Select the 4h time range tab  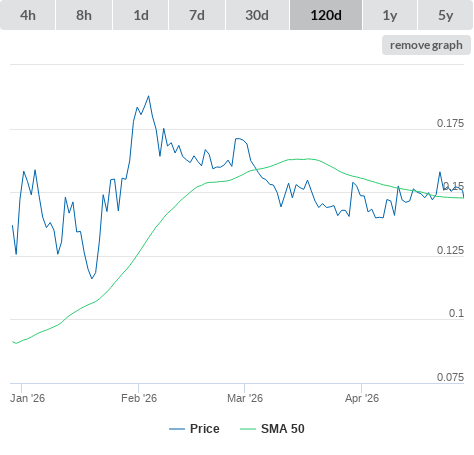click(x=28, y=15)
